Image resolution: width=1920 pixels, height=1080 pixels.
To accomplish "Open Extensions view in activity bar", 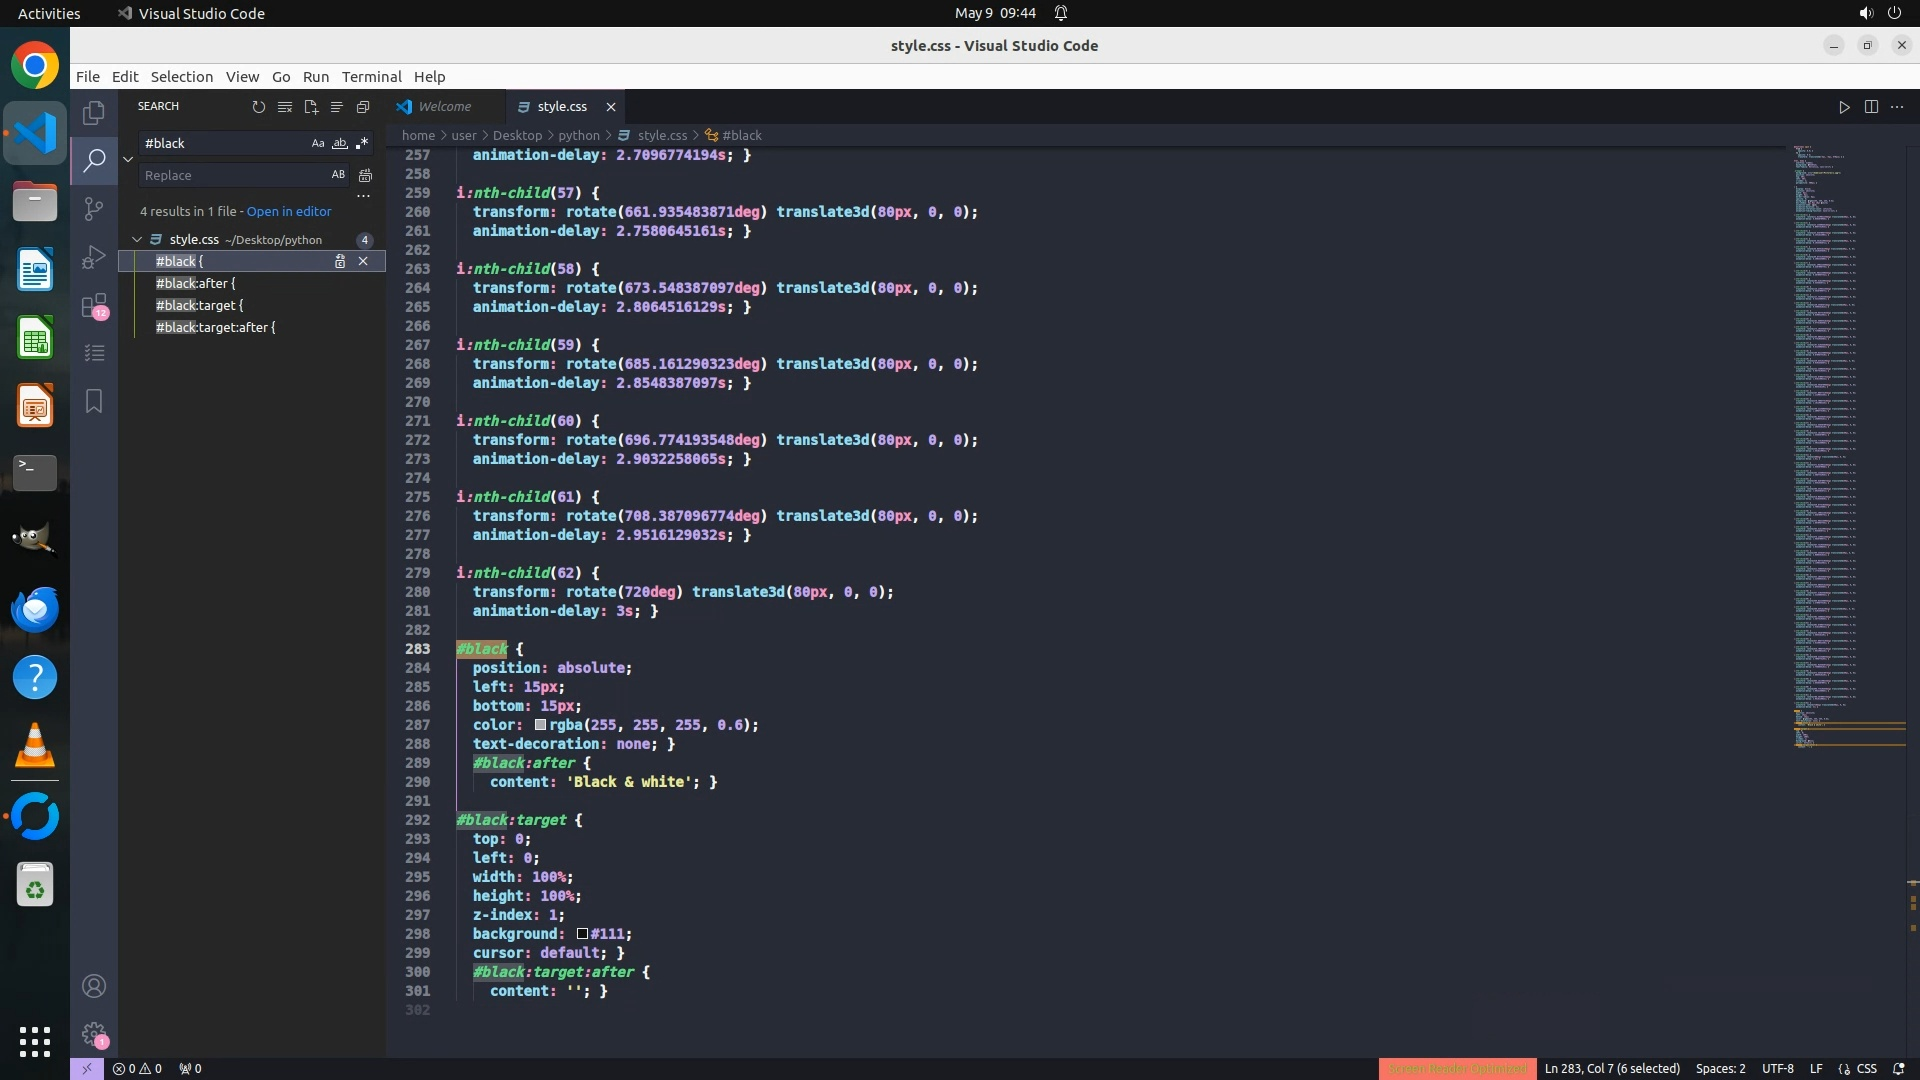I will tap(94, 305).
